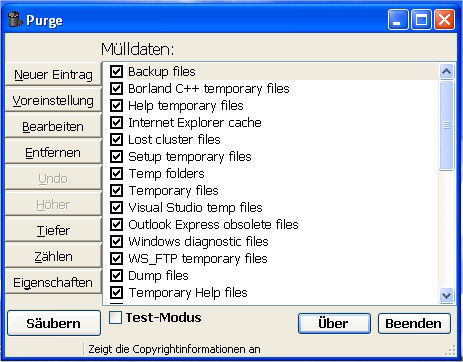
Task: Uncheck the Backup files checkbox
Action: pos(116,71)
